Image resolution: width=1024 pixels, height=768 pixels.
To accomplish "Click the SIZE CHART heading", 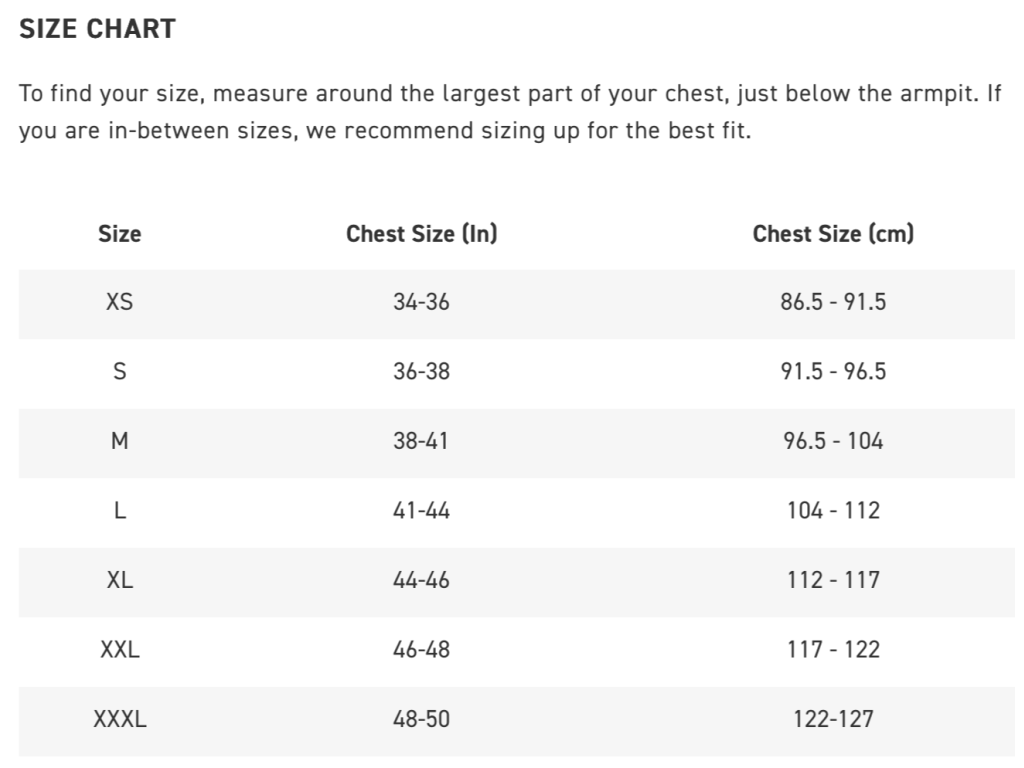I will [97, 29].
